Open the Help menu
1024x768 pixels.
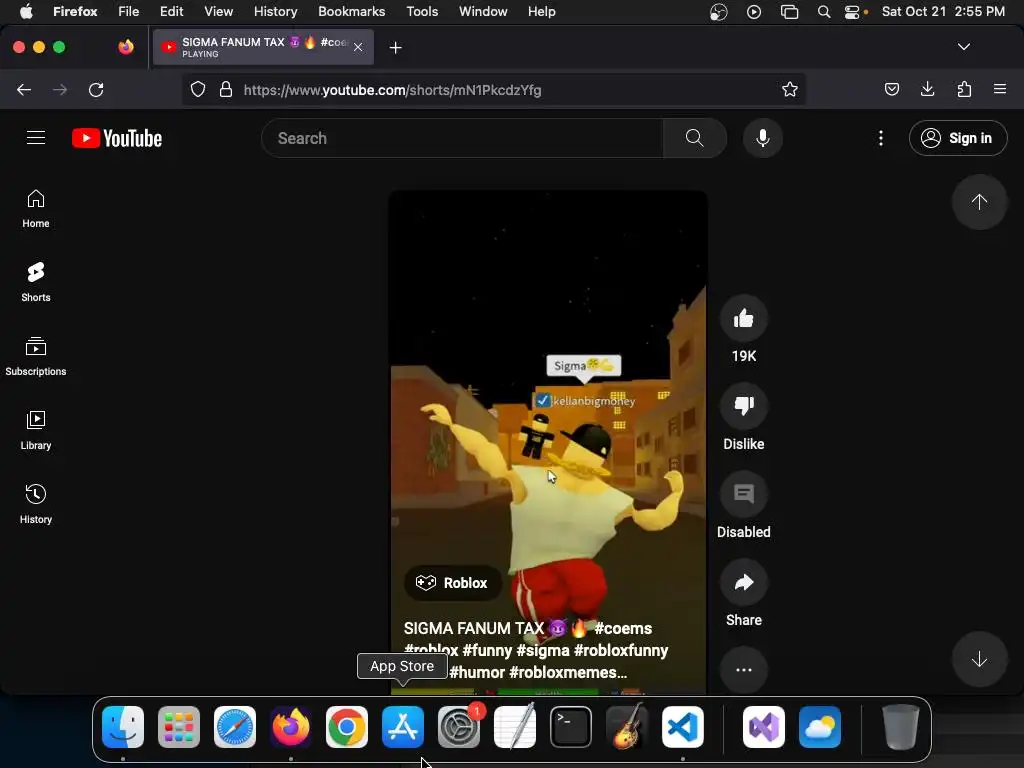tap(541, 12)
